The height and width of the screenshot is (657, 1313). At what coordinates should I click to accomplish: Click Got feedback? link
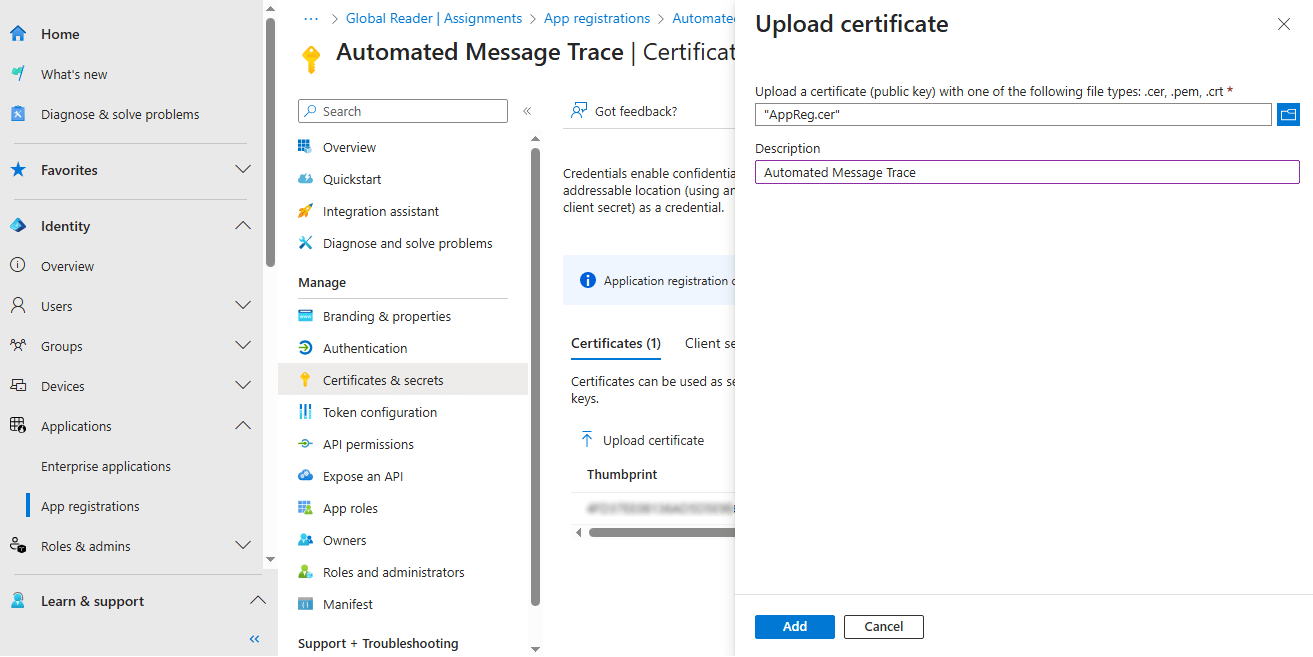pyautogui.click(x=636, y=111)
